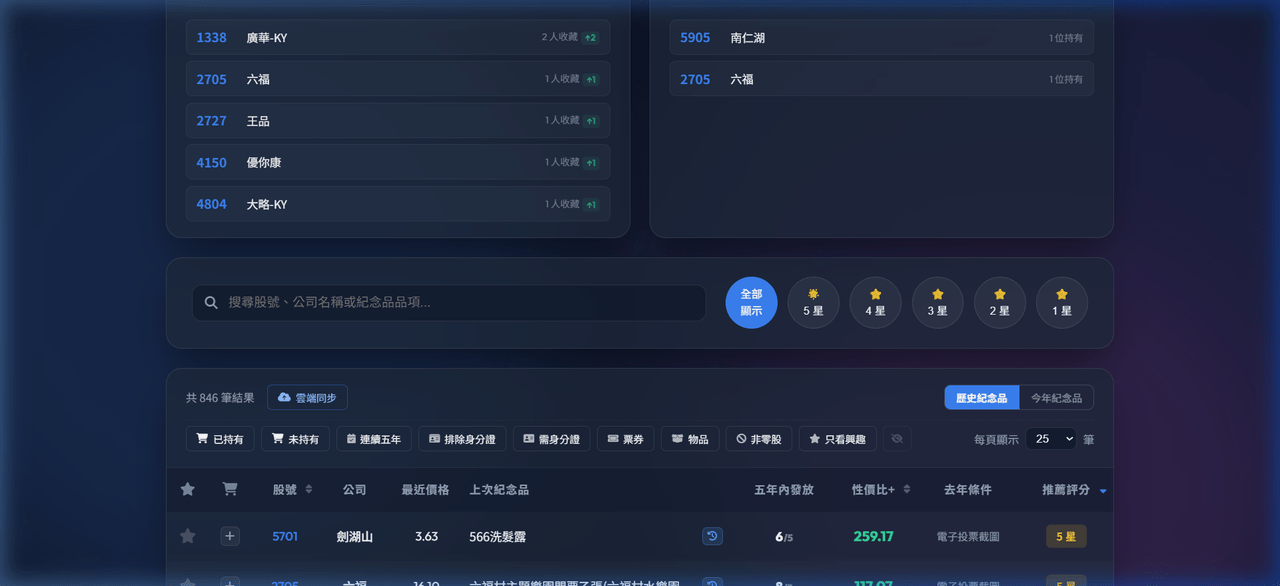The height and width of the screenshot is (586, 1280).
Task: Toggle the 需身分證 filter
Action: click(552, 439)
